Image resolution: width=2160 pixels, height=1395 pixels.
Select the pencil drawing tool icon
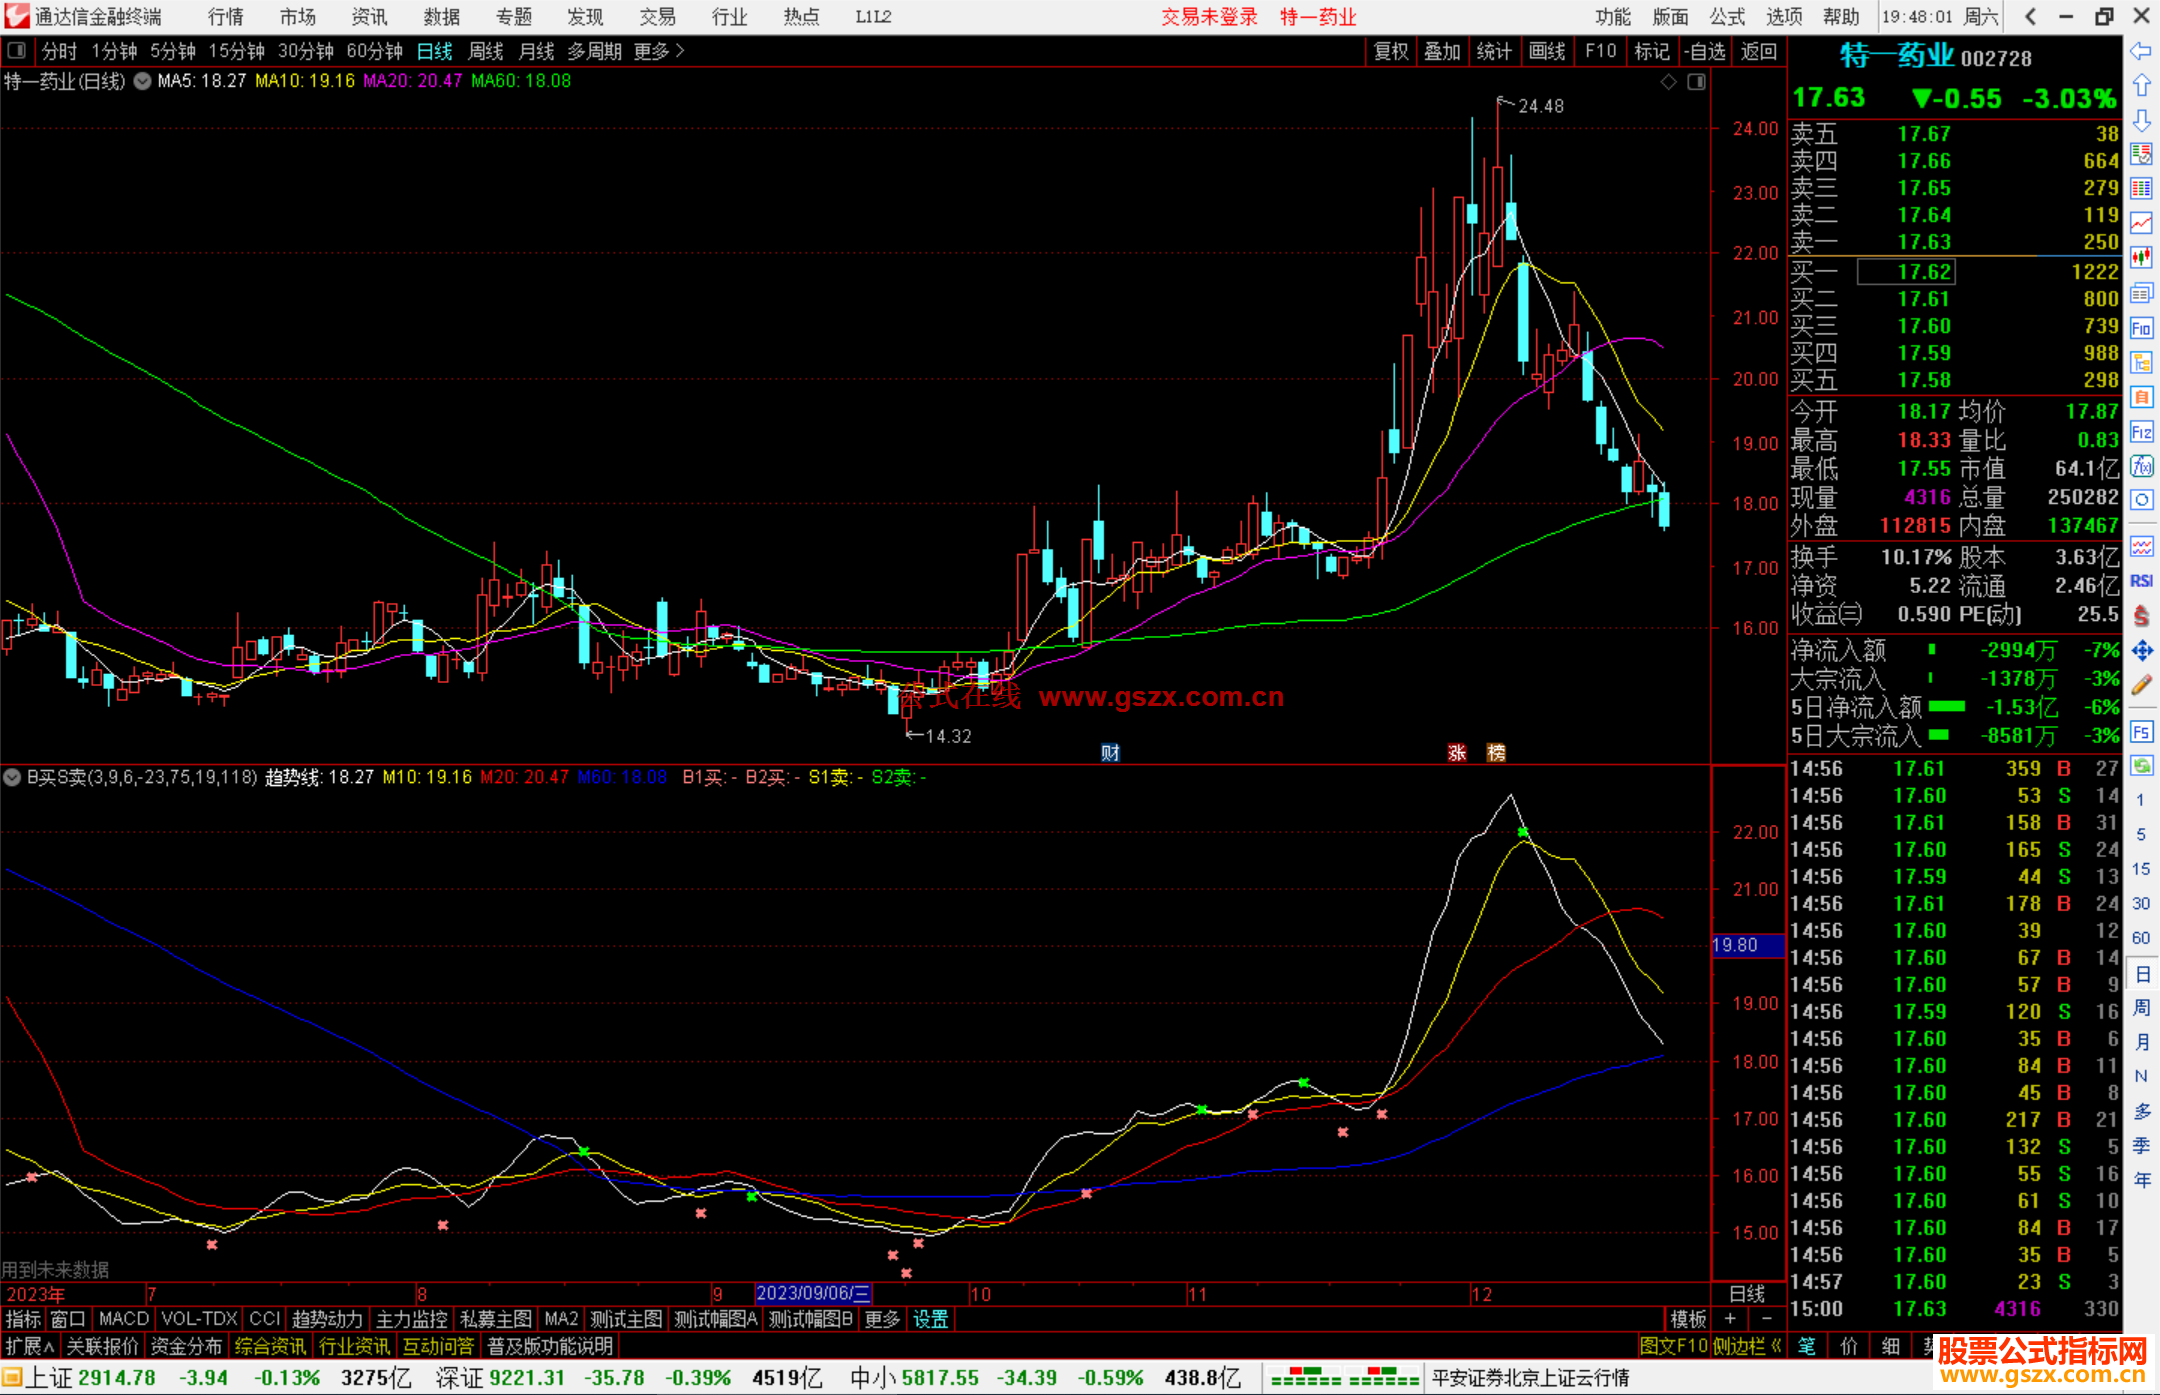2141,685
